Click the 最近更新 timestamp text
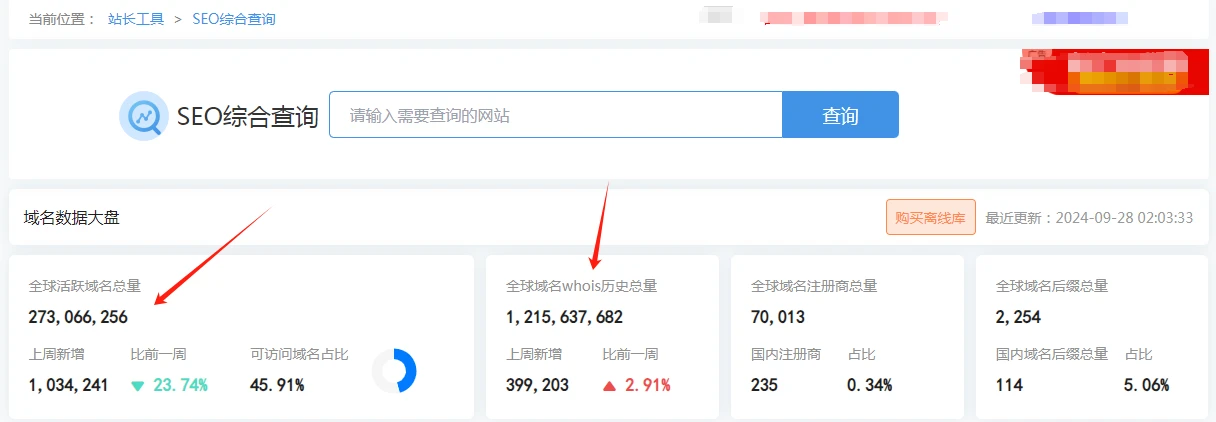 click(1089, 217)
